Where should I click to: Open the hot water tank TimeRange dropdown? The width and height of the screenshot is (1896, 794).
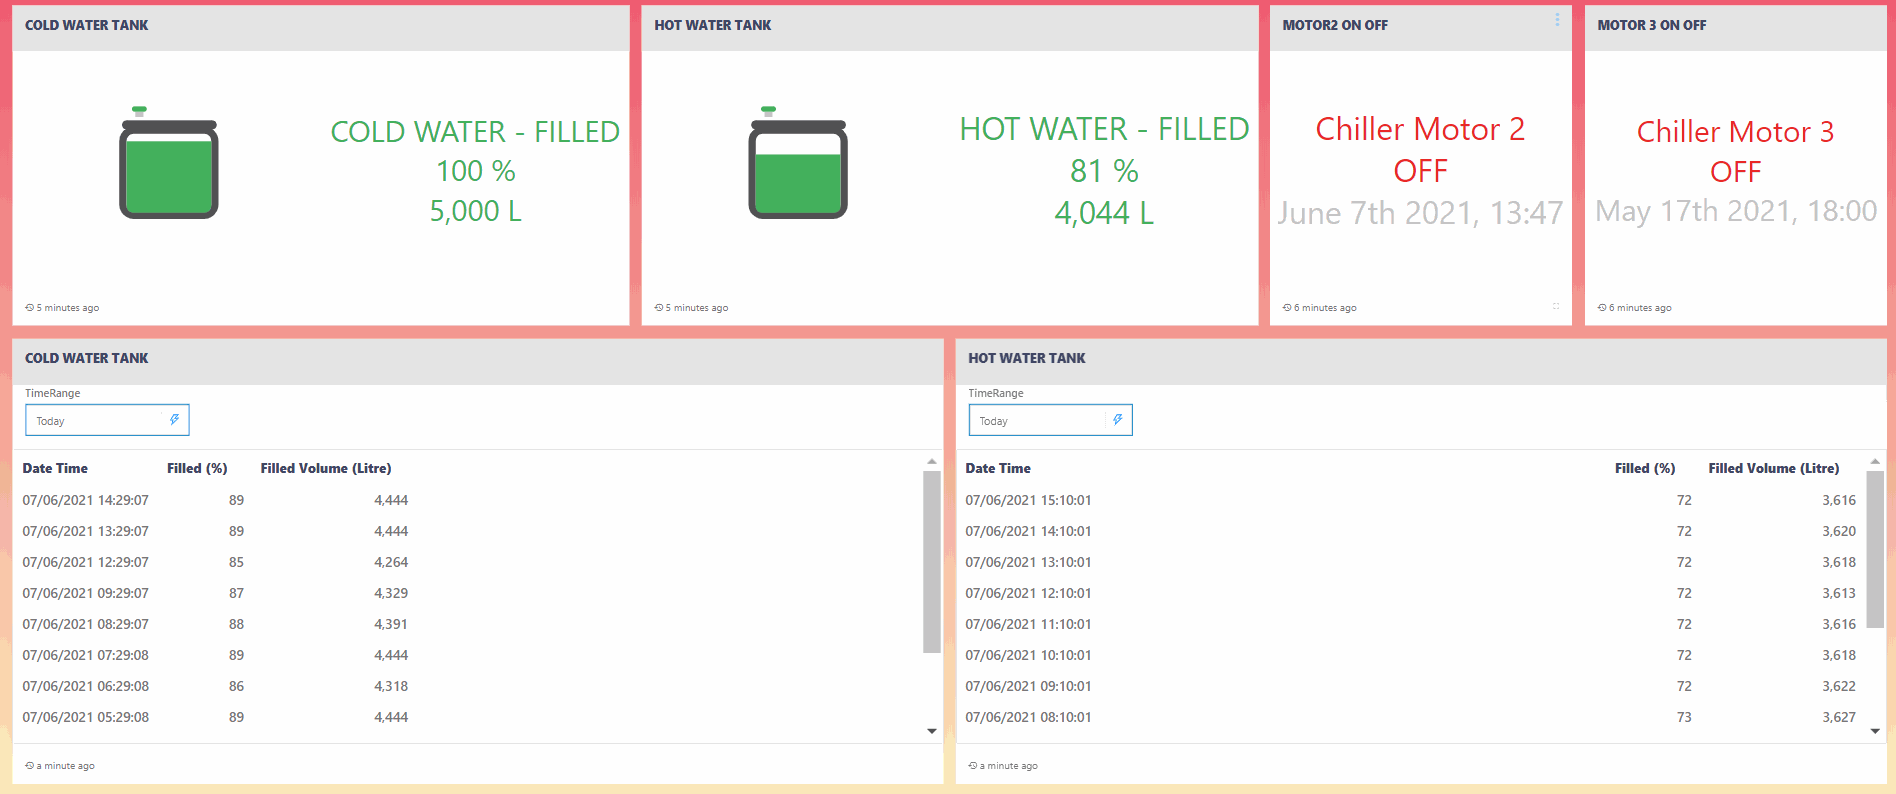point(1040,421)
